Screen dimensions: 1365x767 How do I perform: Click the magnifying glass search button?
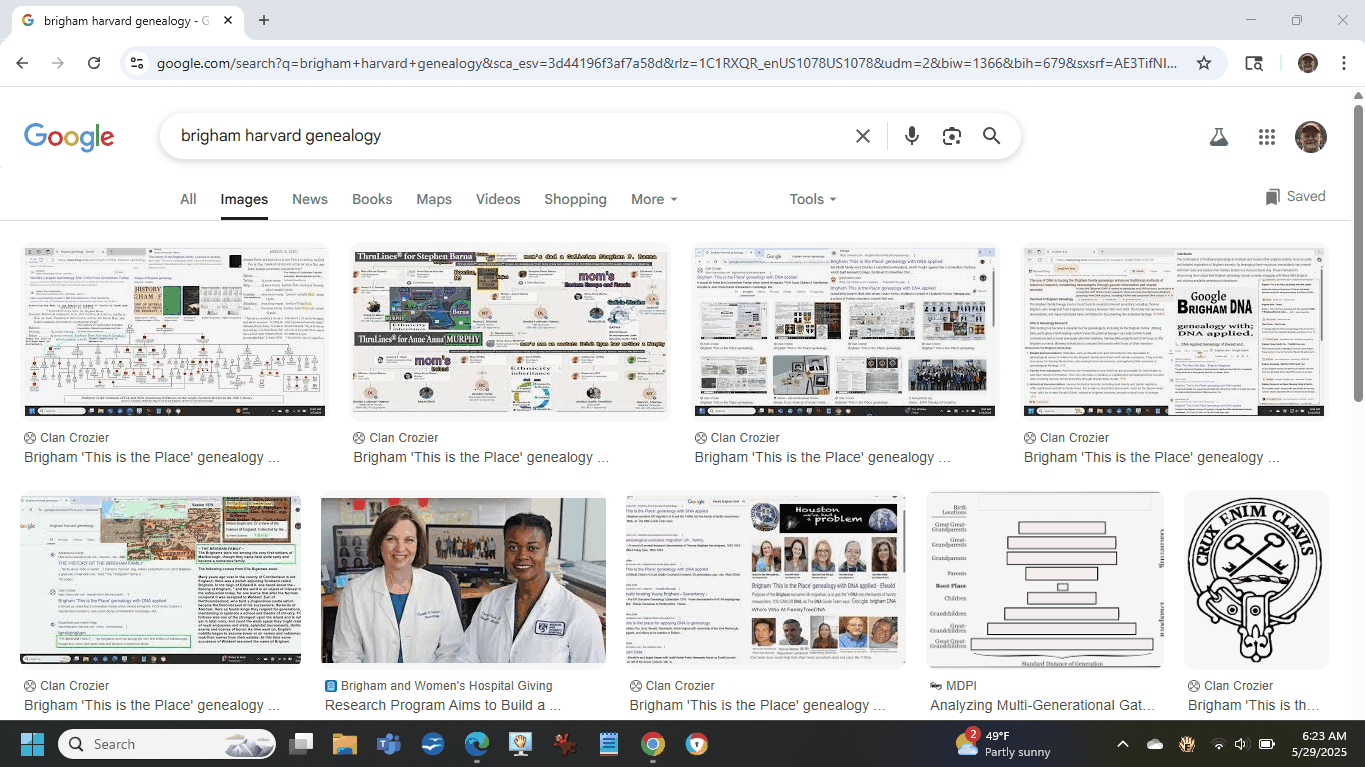(991, 136)
